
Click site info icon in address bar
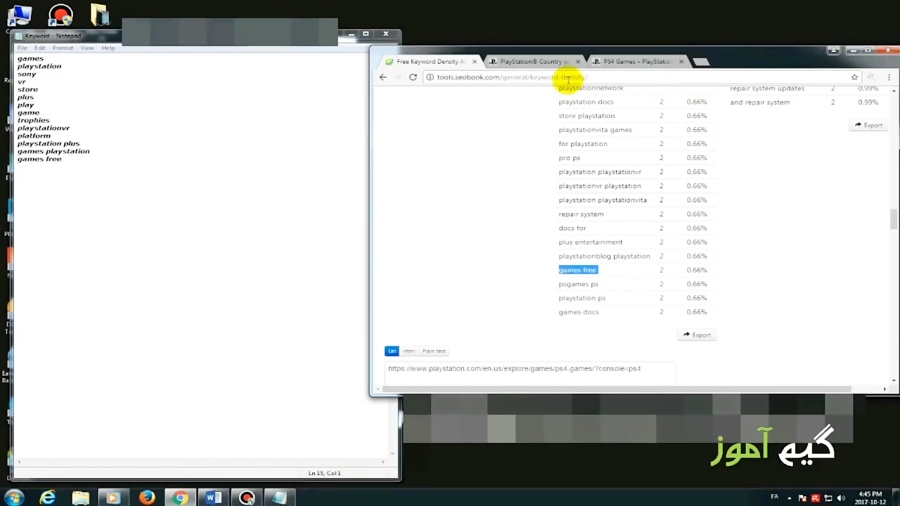(x=430, y=77)
